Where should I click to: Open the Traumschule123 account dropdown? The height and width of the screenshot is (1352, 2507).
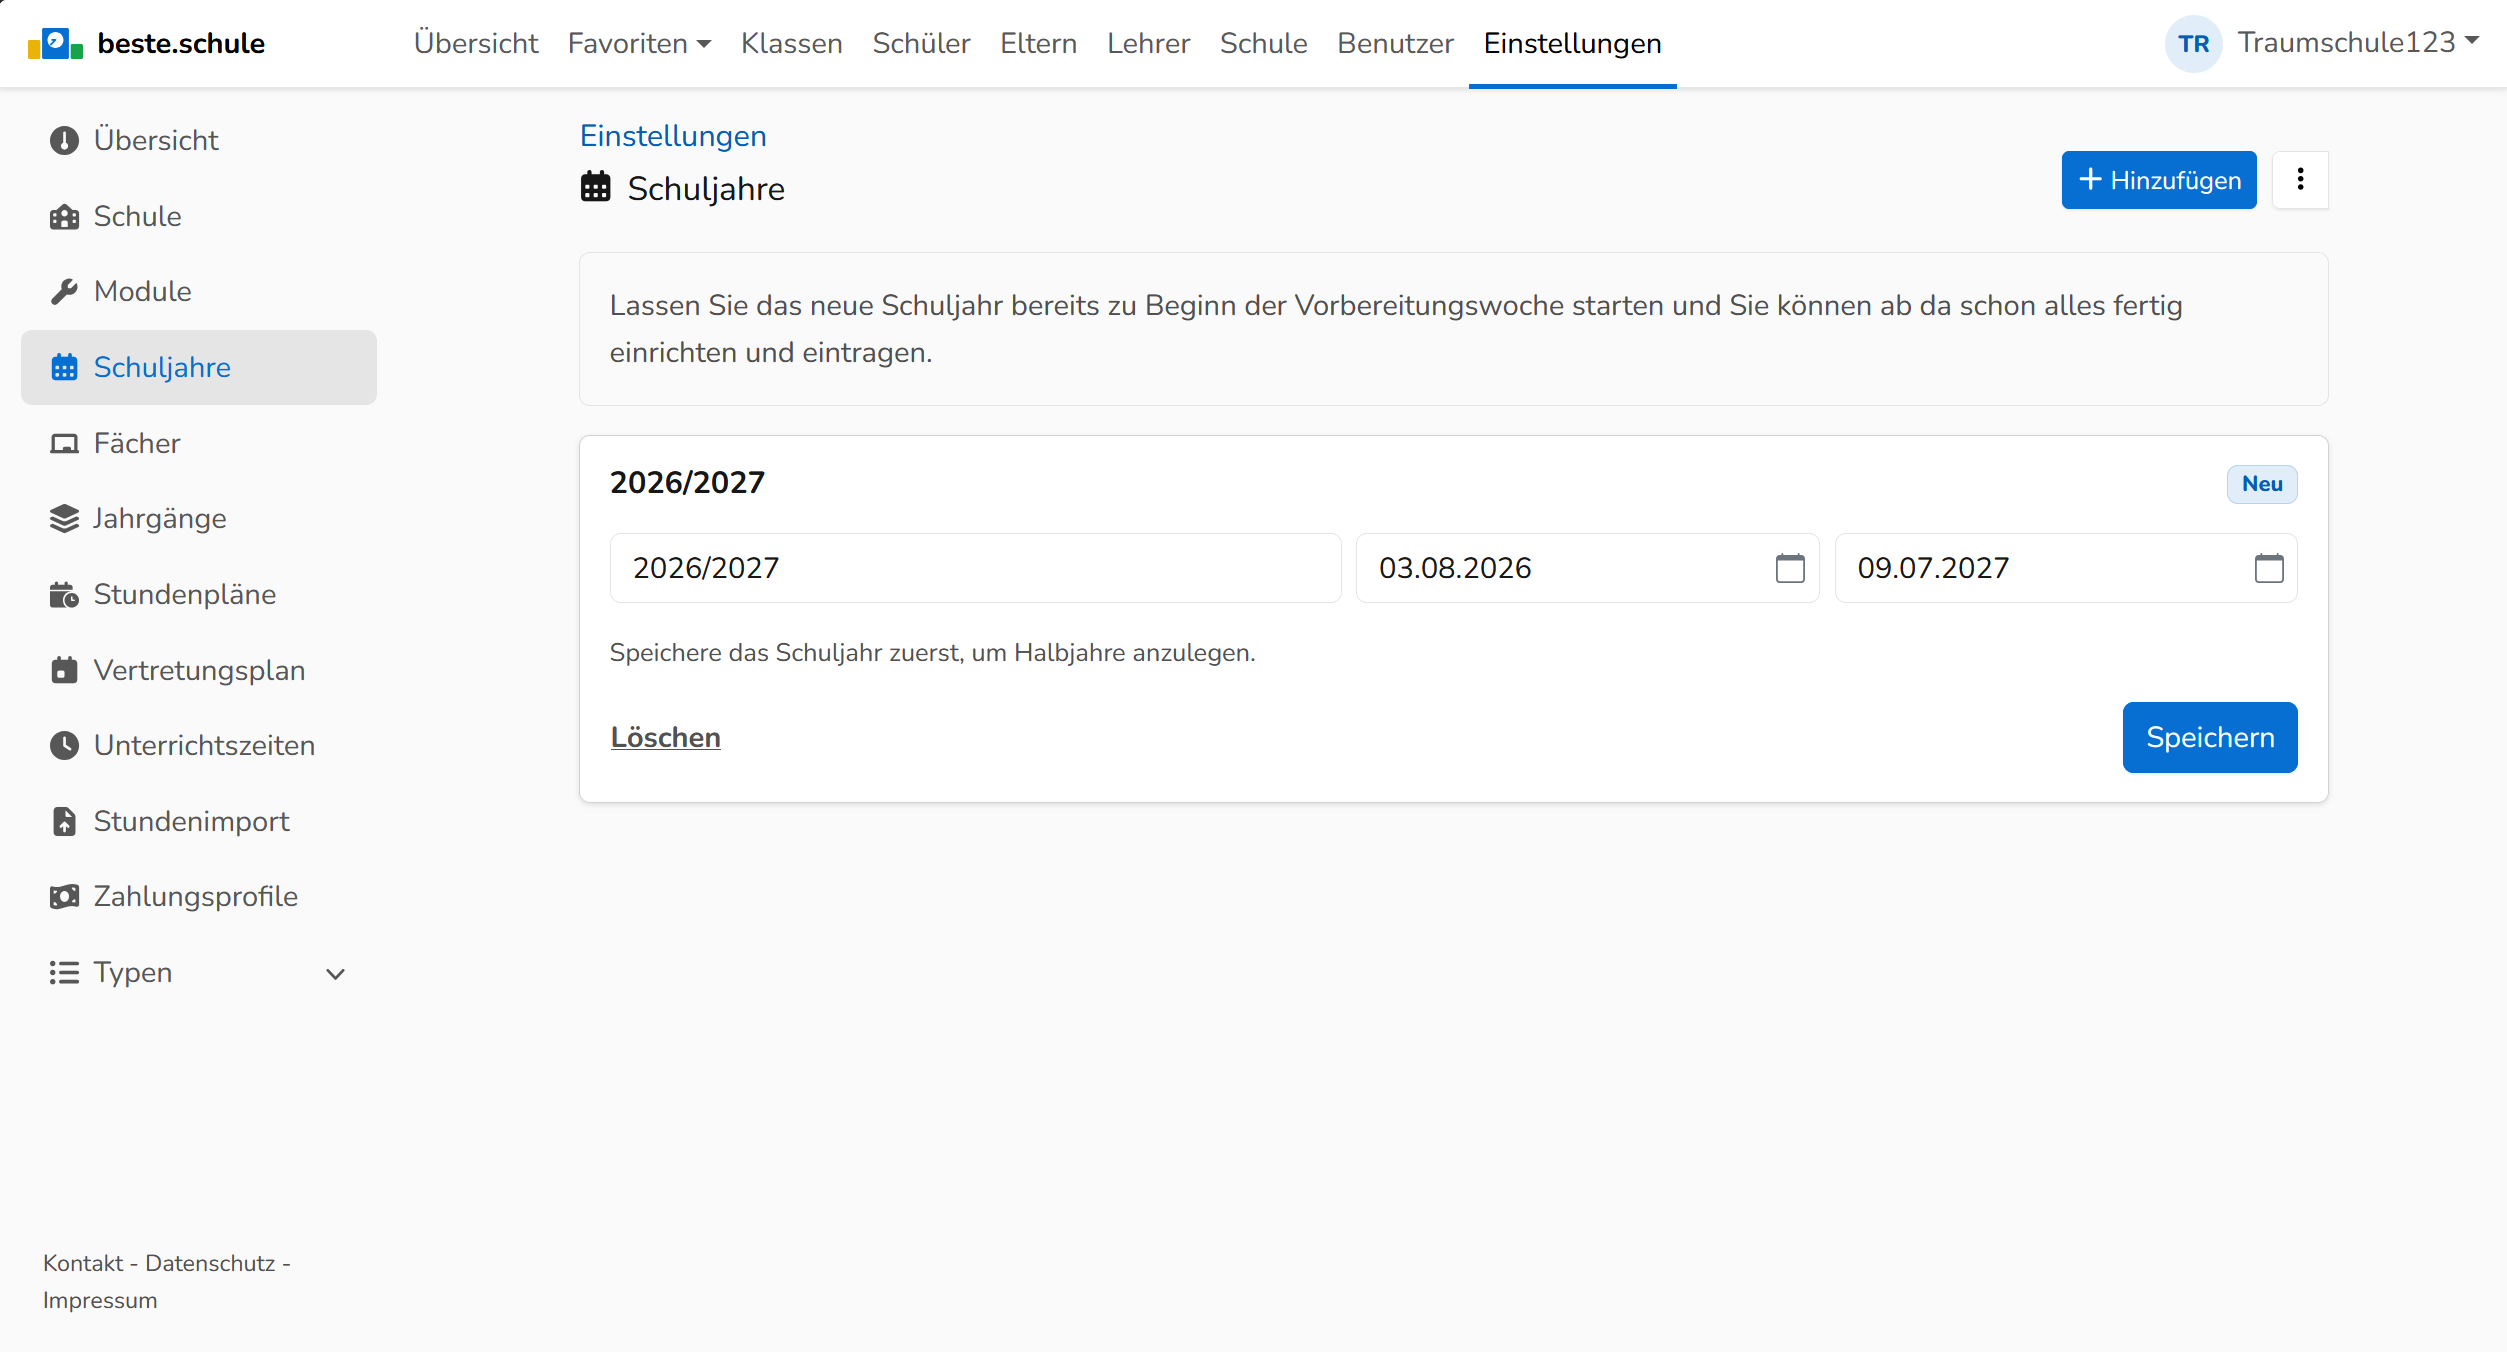(2357, 43)
